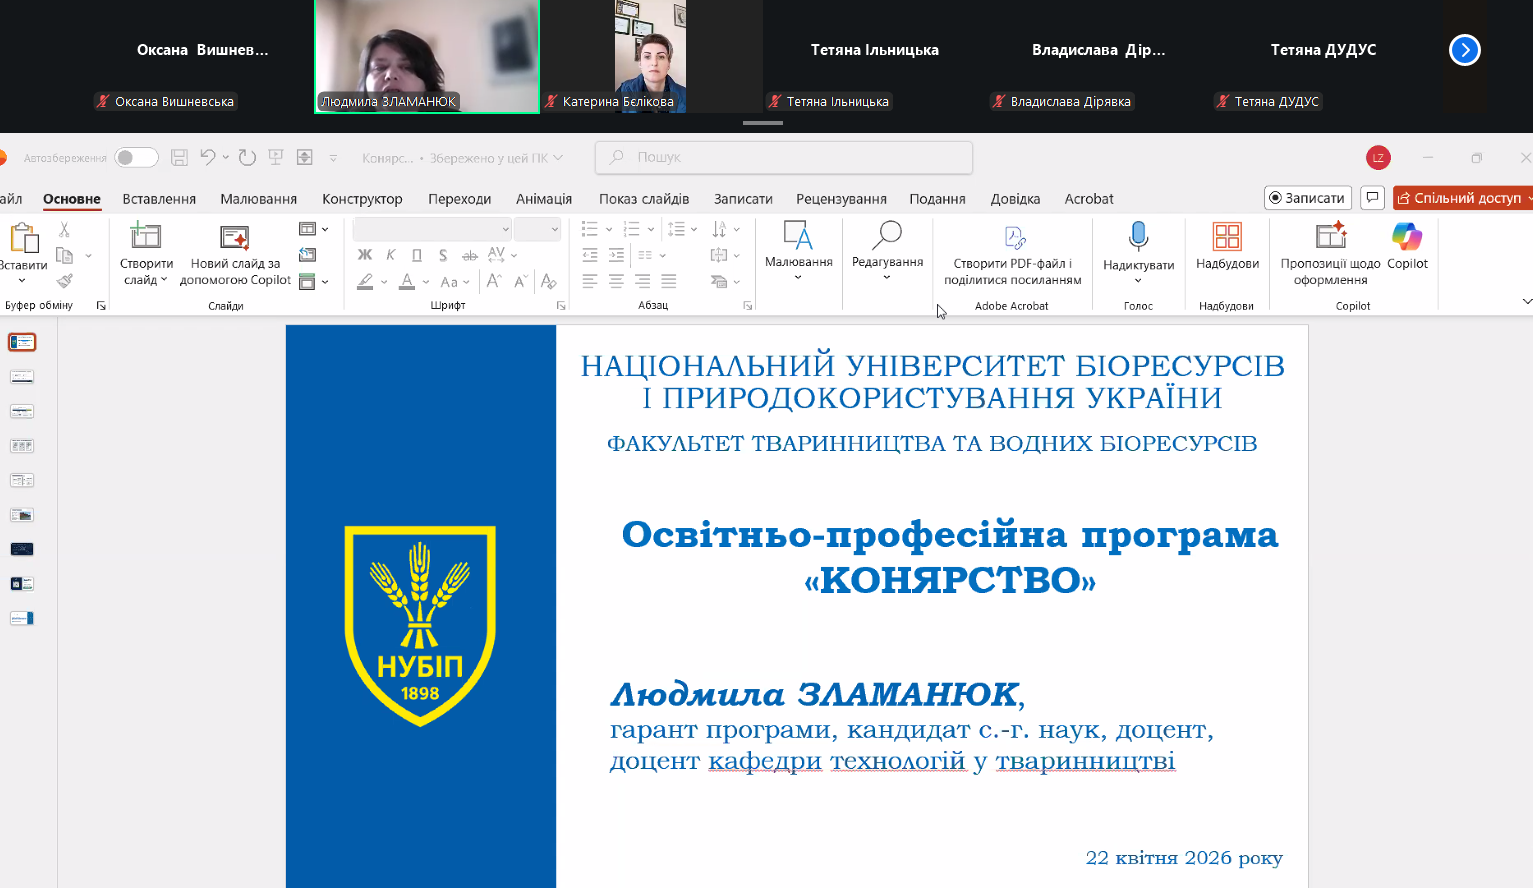
Task: Click the font color A swatch
Action: coord(407,282)
